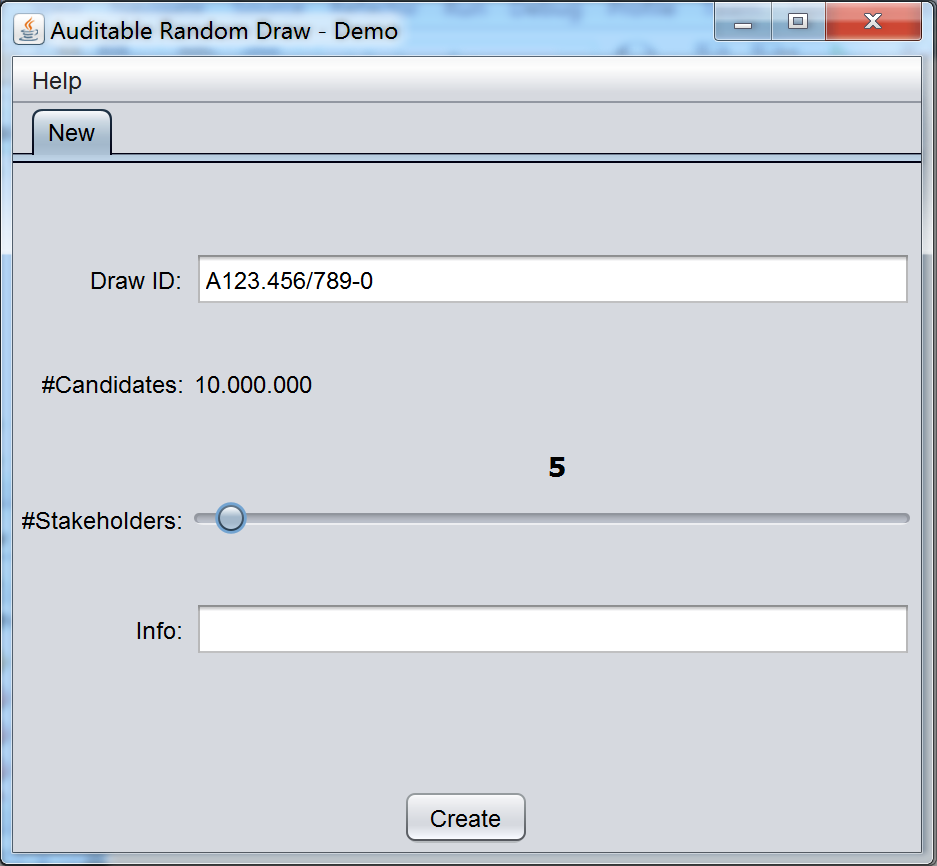937x866 pixels.
Task: Click the Info text field
Action: click(x=553, y=629)
